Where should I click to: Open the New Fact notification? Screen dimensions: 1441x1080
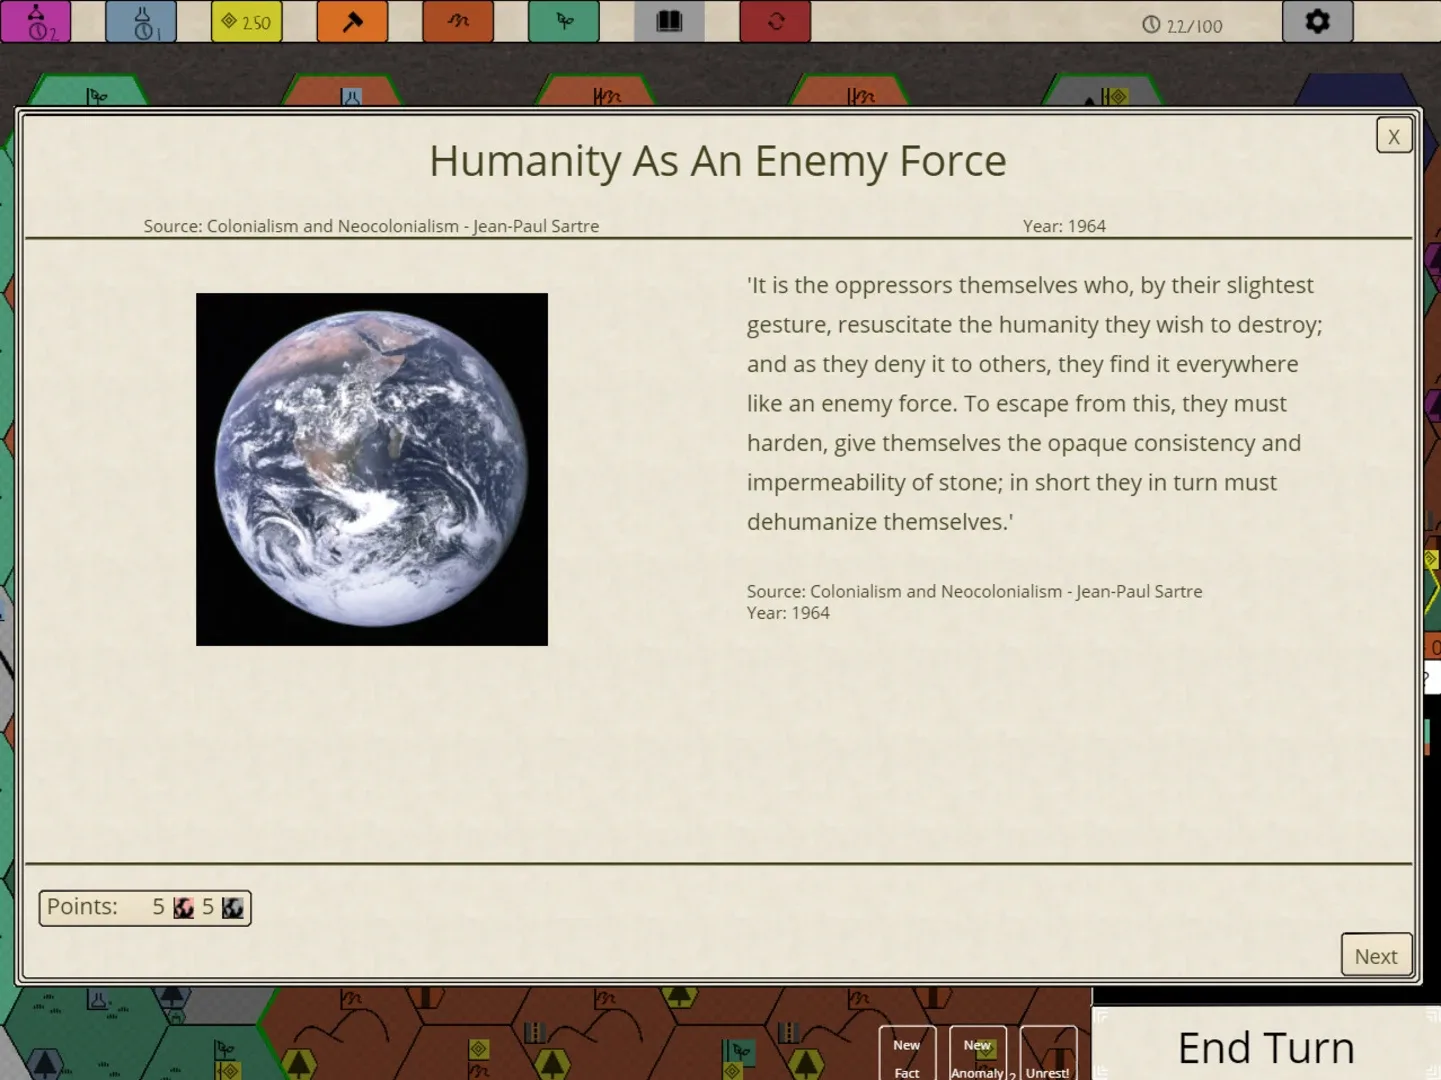point(907,1055)
